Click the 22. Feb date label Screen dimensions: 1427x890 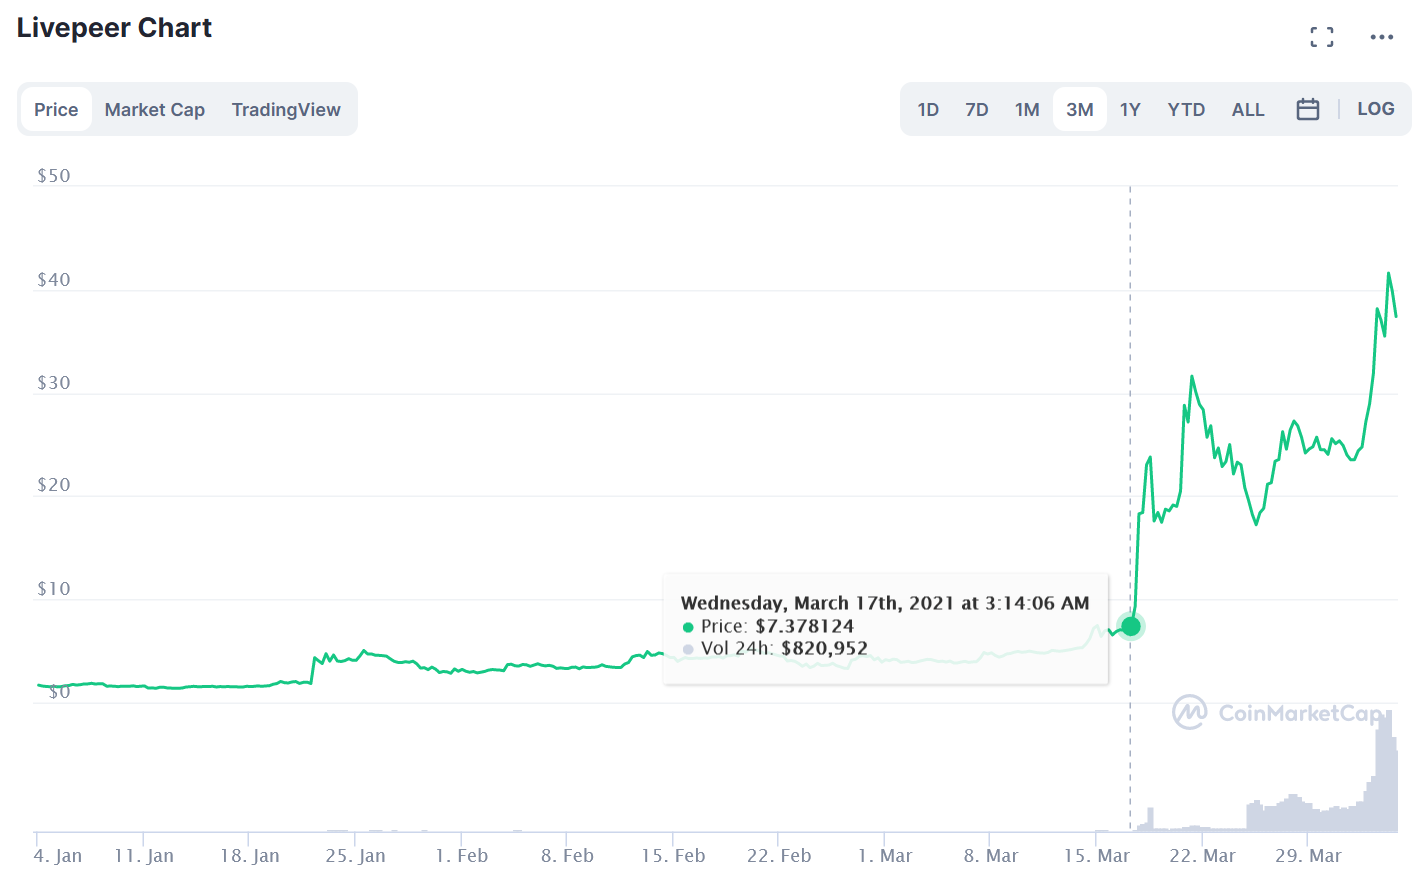pyautogui.click(x=779, y=856)
